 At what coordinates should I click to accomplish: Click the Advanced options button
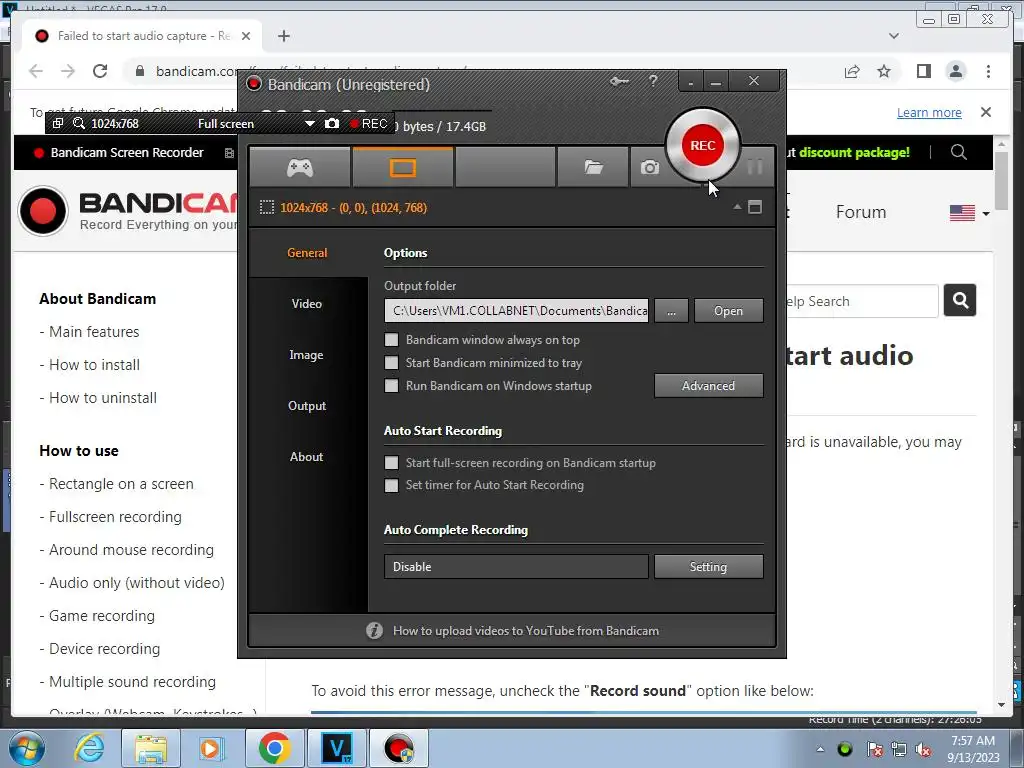(709, 386)
